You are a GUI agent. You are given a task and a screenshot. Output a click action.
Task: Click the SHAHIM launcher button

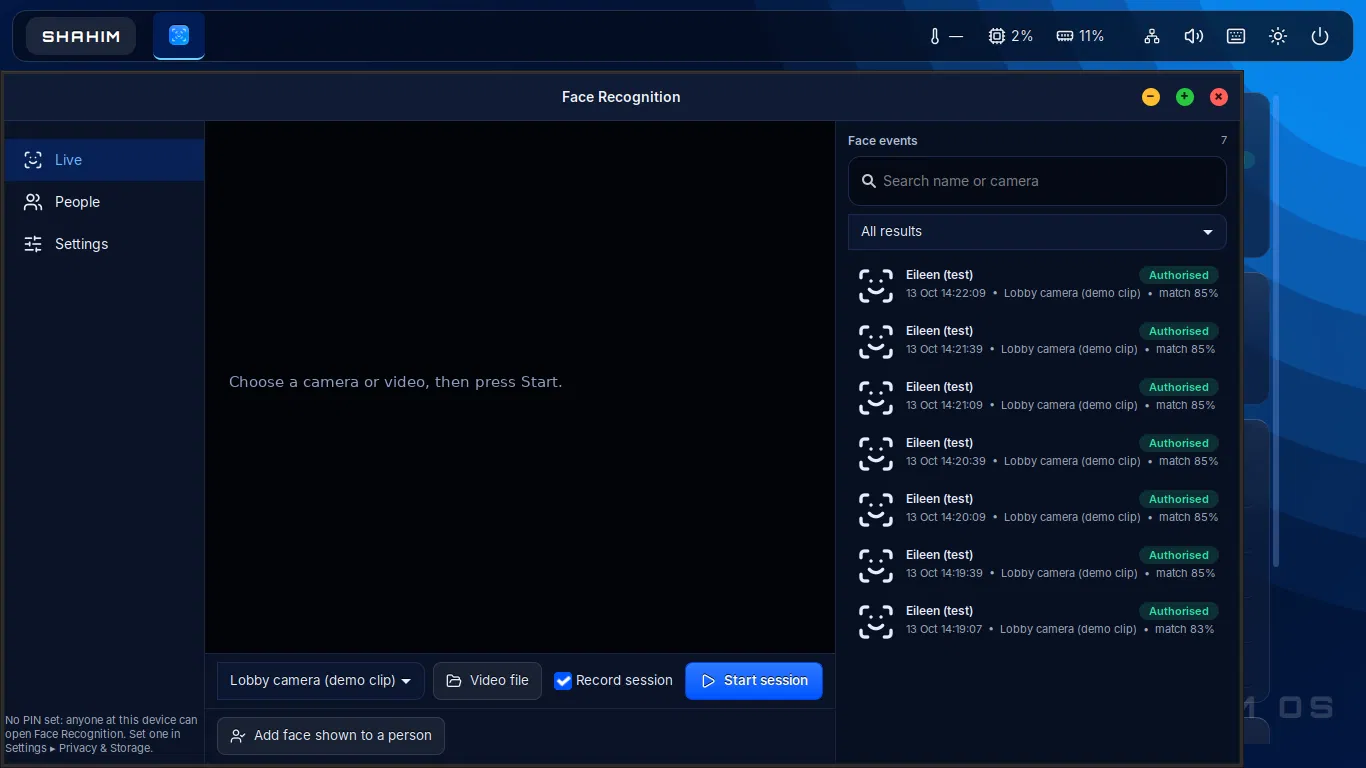pos(81,36)
